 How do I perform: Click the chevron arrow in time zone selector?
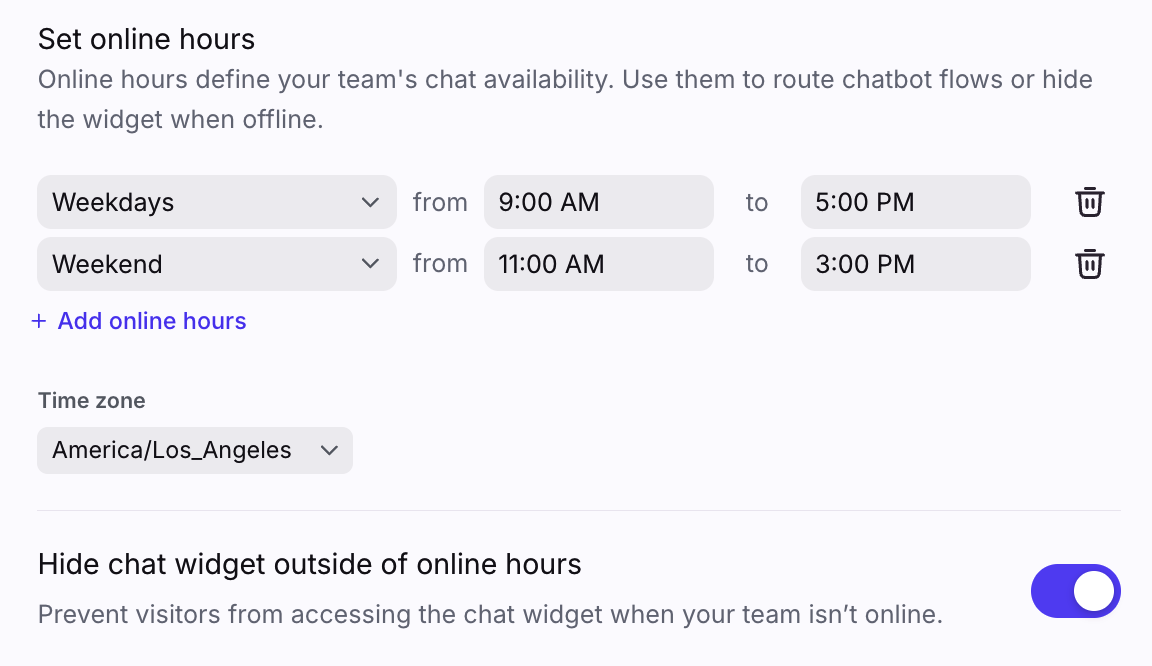click(329, 450)
